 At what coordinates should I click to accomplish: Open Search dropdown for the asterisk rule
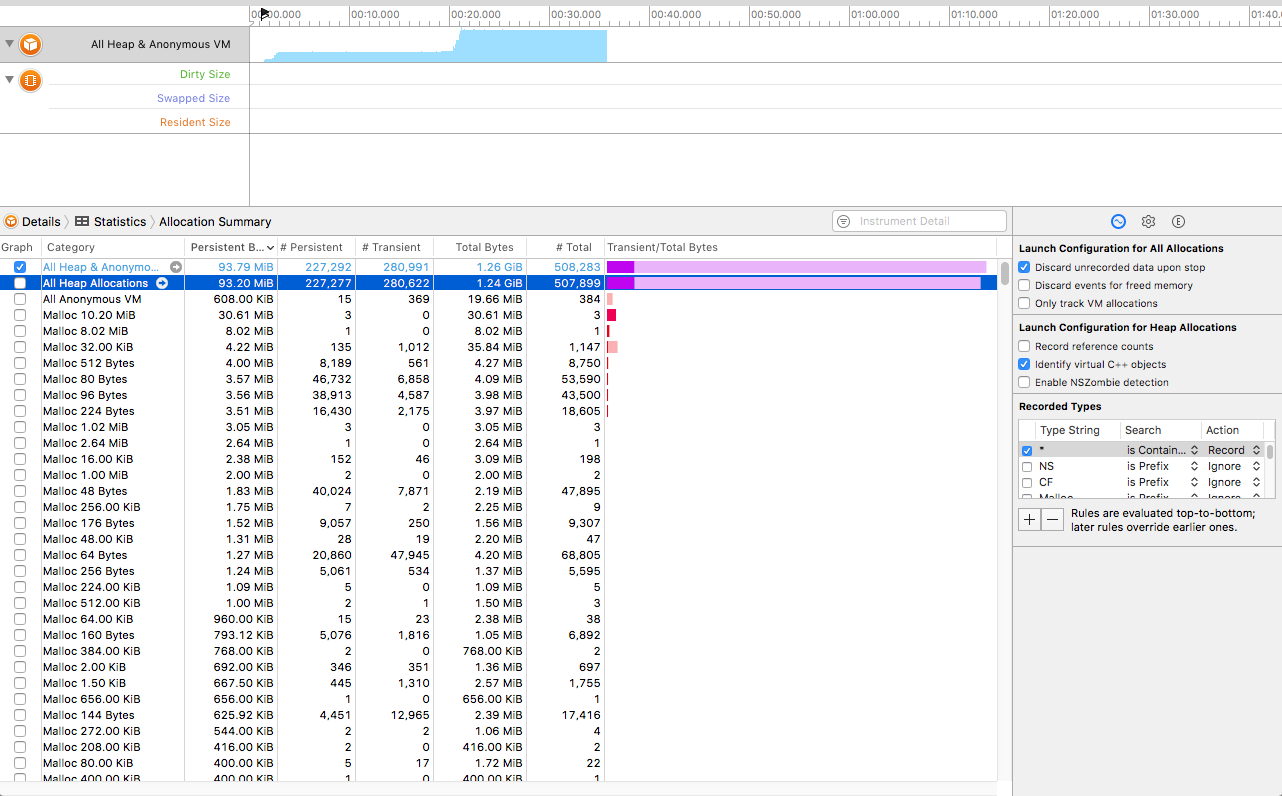1162,450
